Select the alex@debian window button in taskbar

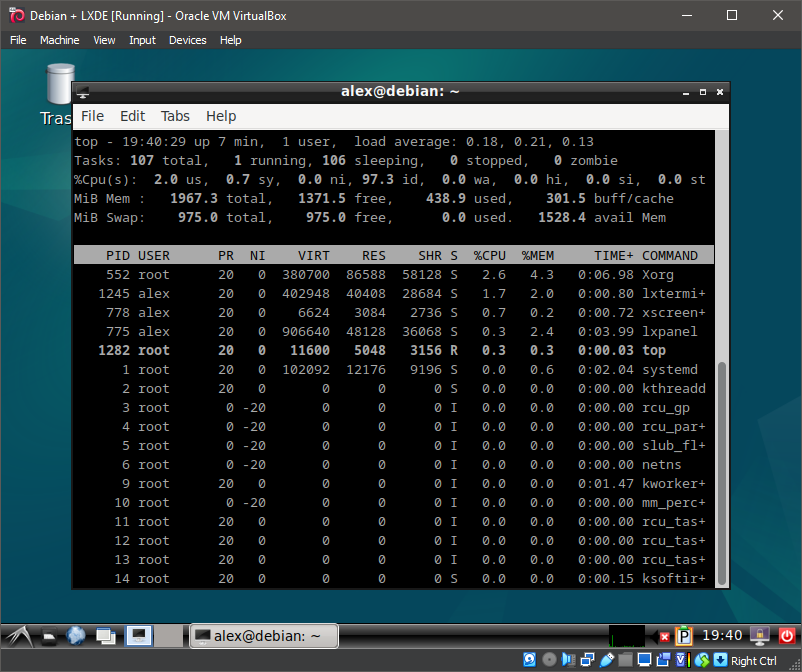pyautogui.click(x=263, y=635)
